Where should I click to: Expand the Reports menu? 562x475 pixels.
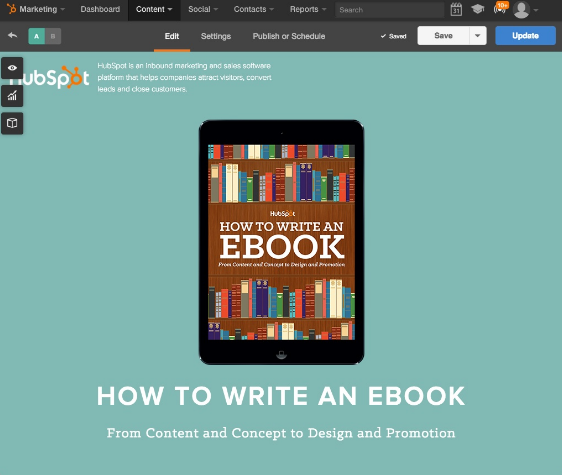pos(308,9)
